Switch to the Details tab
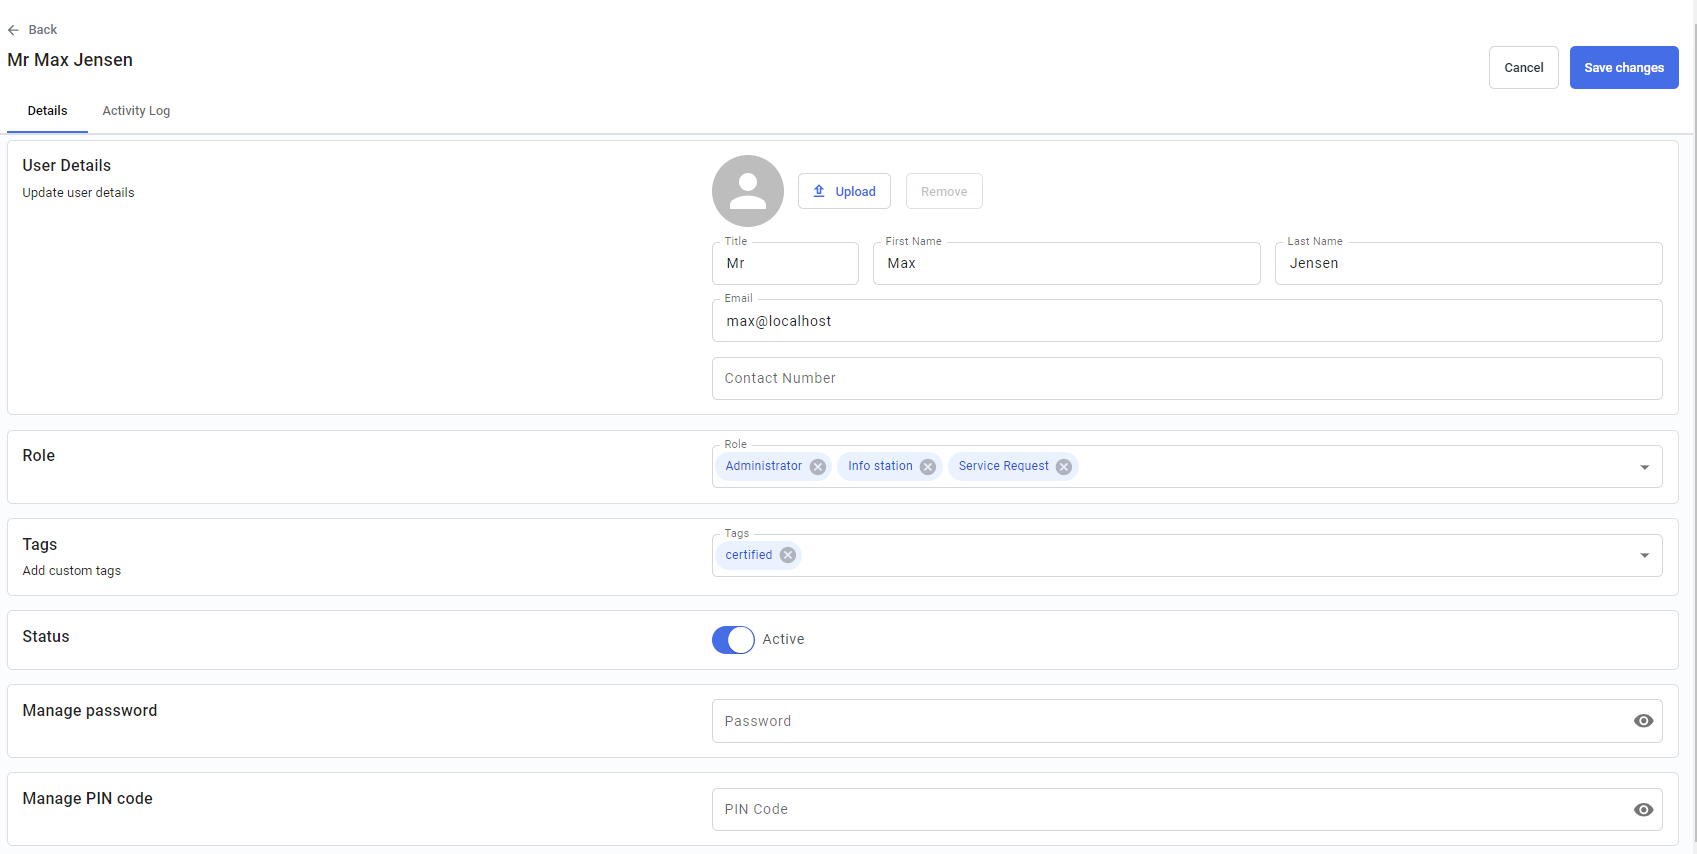This screenshot has height=854, width=1697. click(47, 111)
